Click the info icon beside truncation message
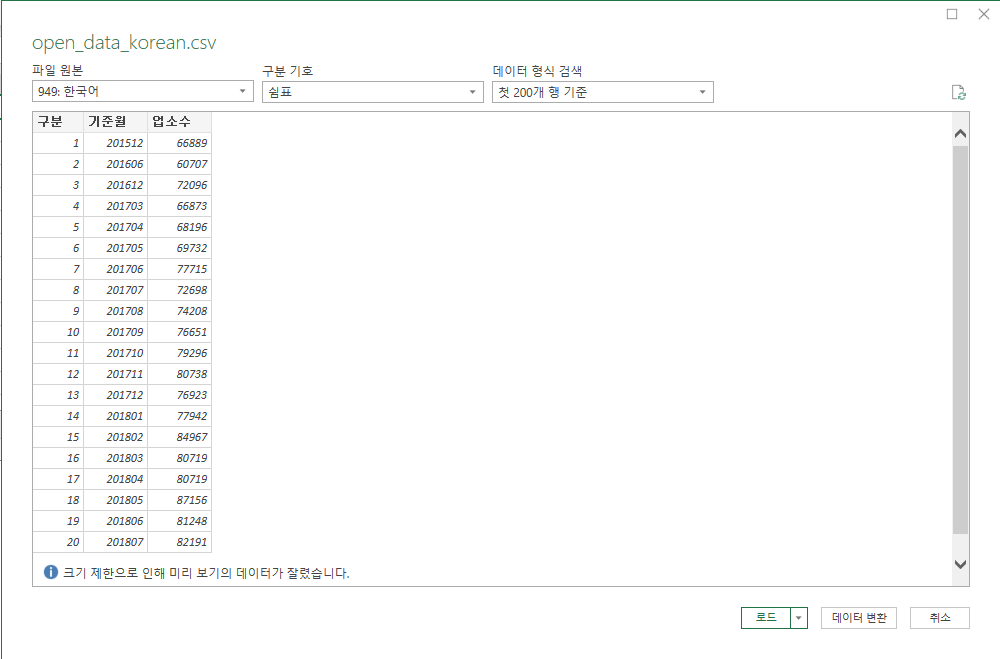1000x659 pixels. click(x=50, y=572)
